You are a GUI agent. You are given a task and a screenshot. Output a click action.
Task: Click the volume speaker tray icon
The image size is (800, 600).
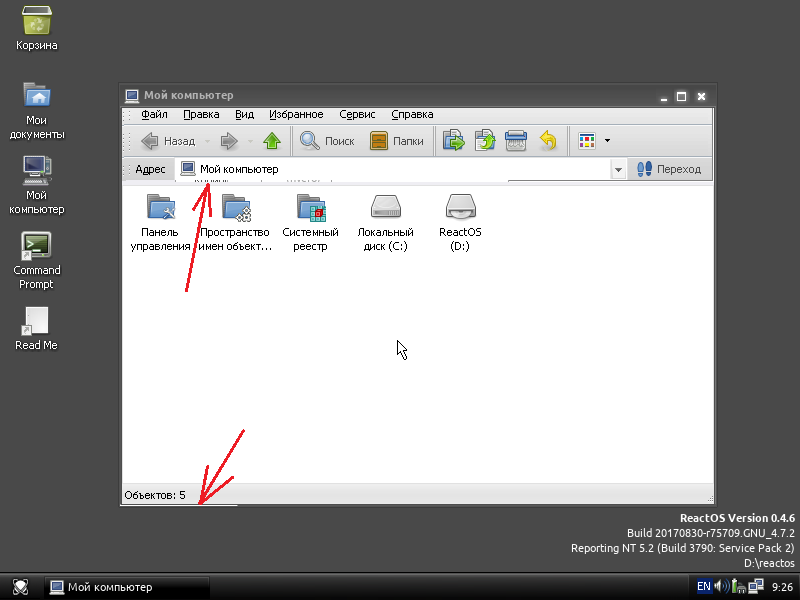(x=721, y=586)
